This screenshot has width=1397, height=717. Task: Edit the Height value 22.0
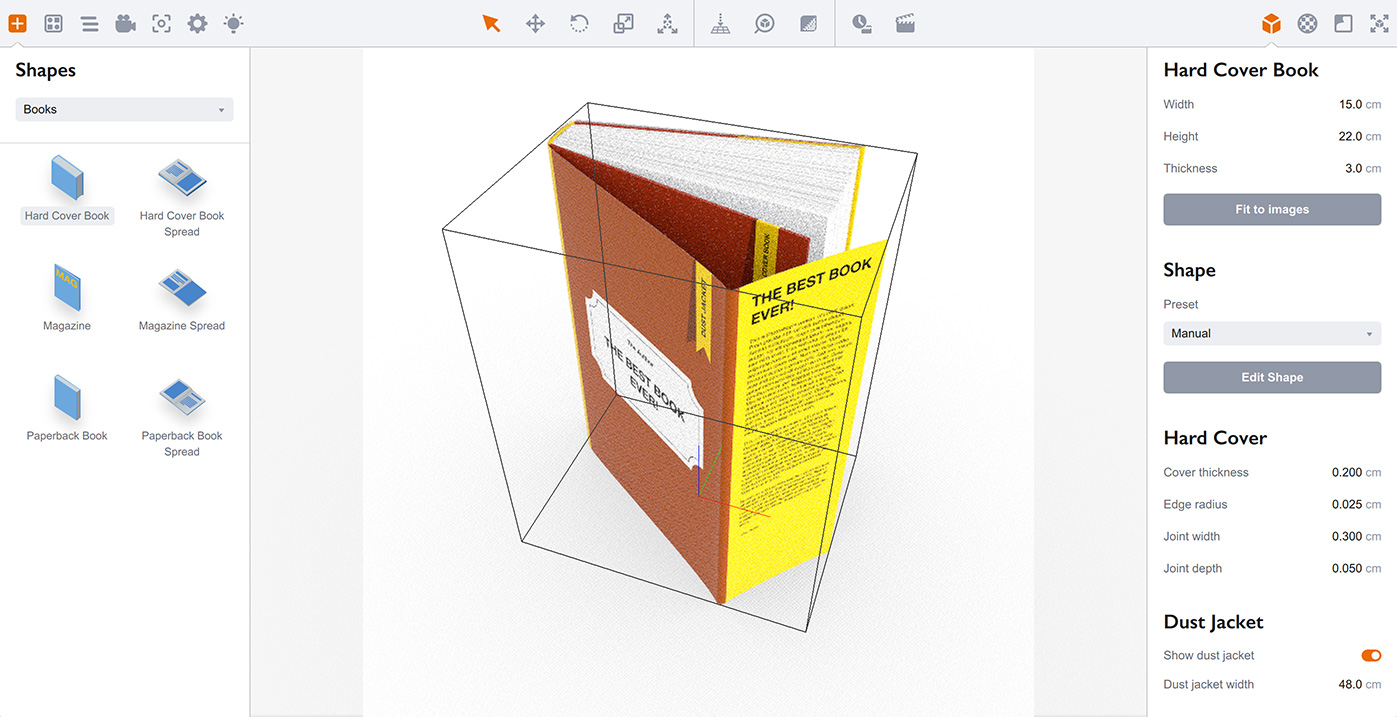coord(1350,137)
